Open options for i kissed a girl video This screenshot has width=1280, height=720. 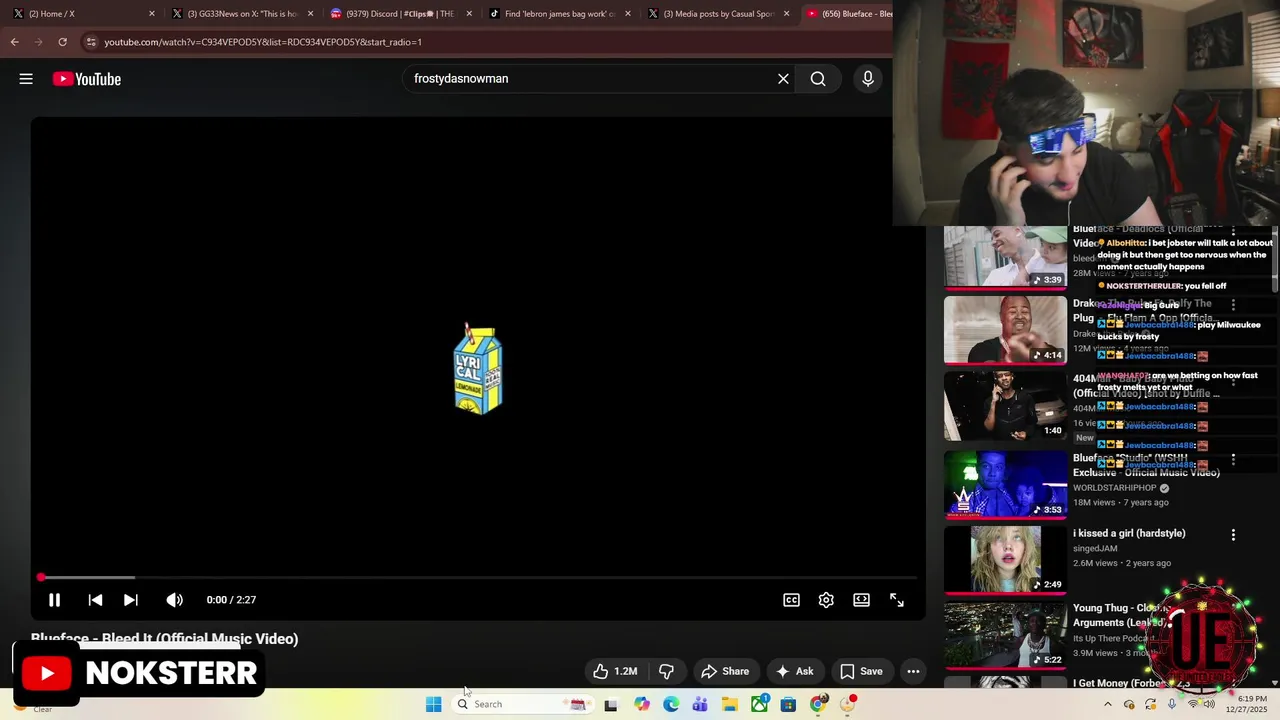(x=1233, y=535)
